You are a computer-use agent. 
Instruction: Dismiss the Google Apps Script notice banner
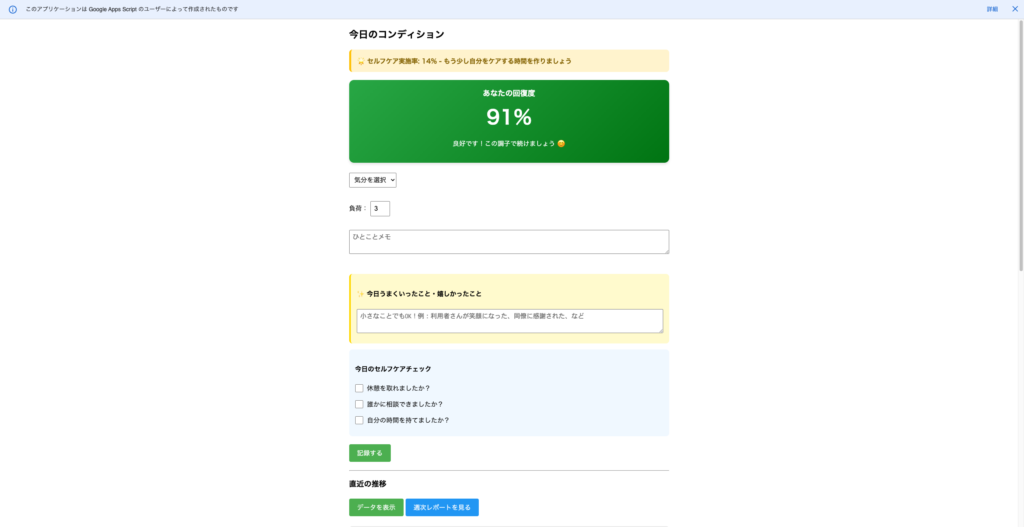click(1014, 9)
